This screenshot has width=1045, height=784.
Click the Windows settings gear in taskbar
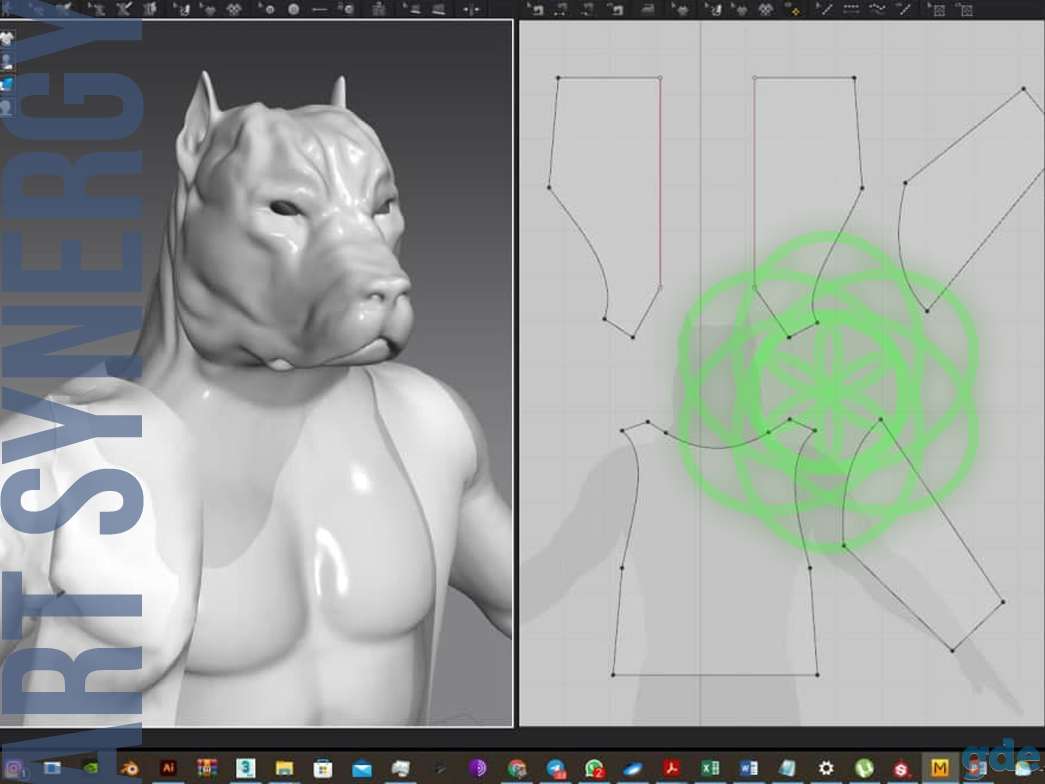pyautogui.click(x=826, y=769)
